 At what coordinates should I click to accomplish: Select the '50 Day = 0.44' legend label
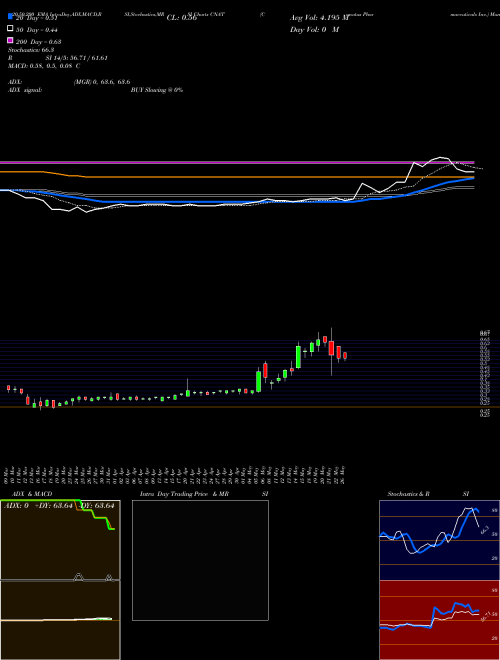[37, 30]
